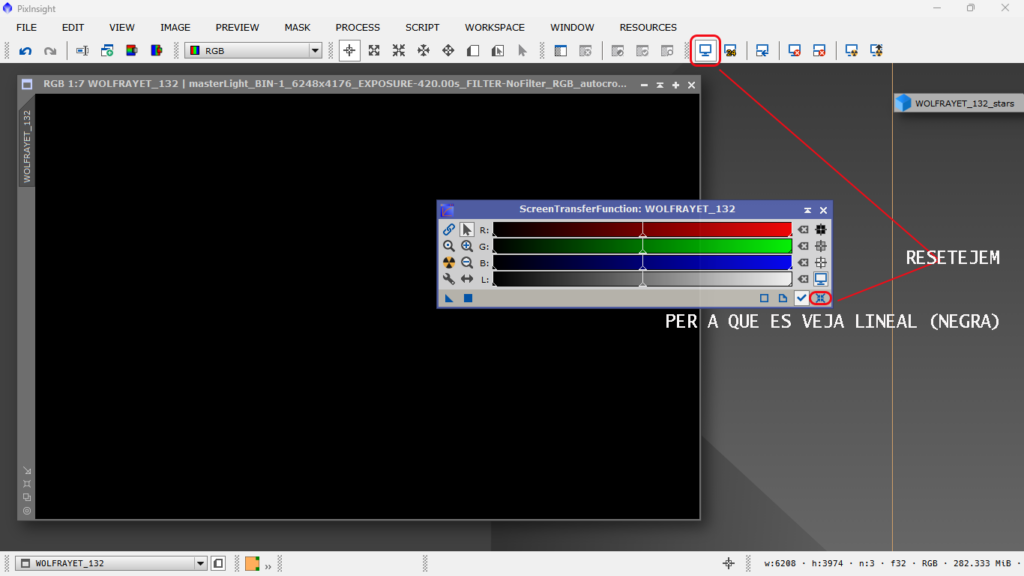Open the RGB display channel dropdown

(253, 50)
